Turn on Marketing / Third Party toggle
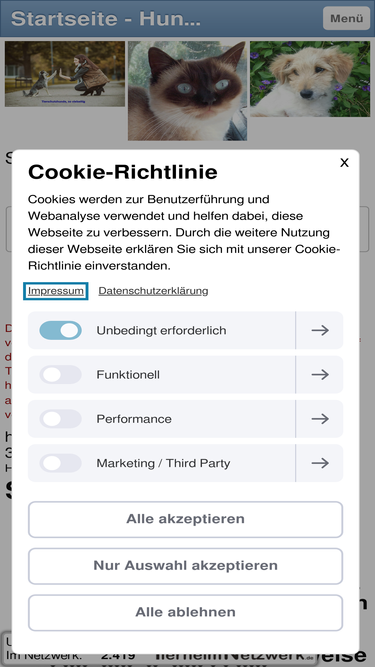The image size is (375, 667). 60,463
